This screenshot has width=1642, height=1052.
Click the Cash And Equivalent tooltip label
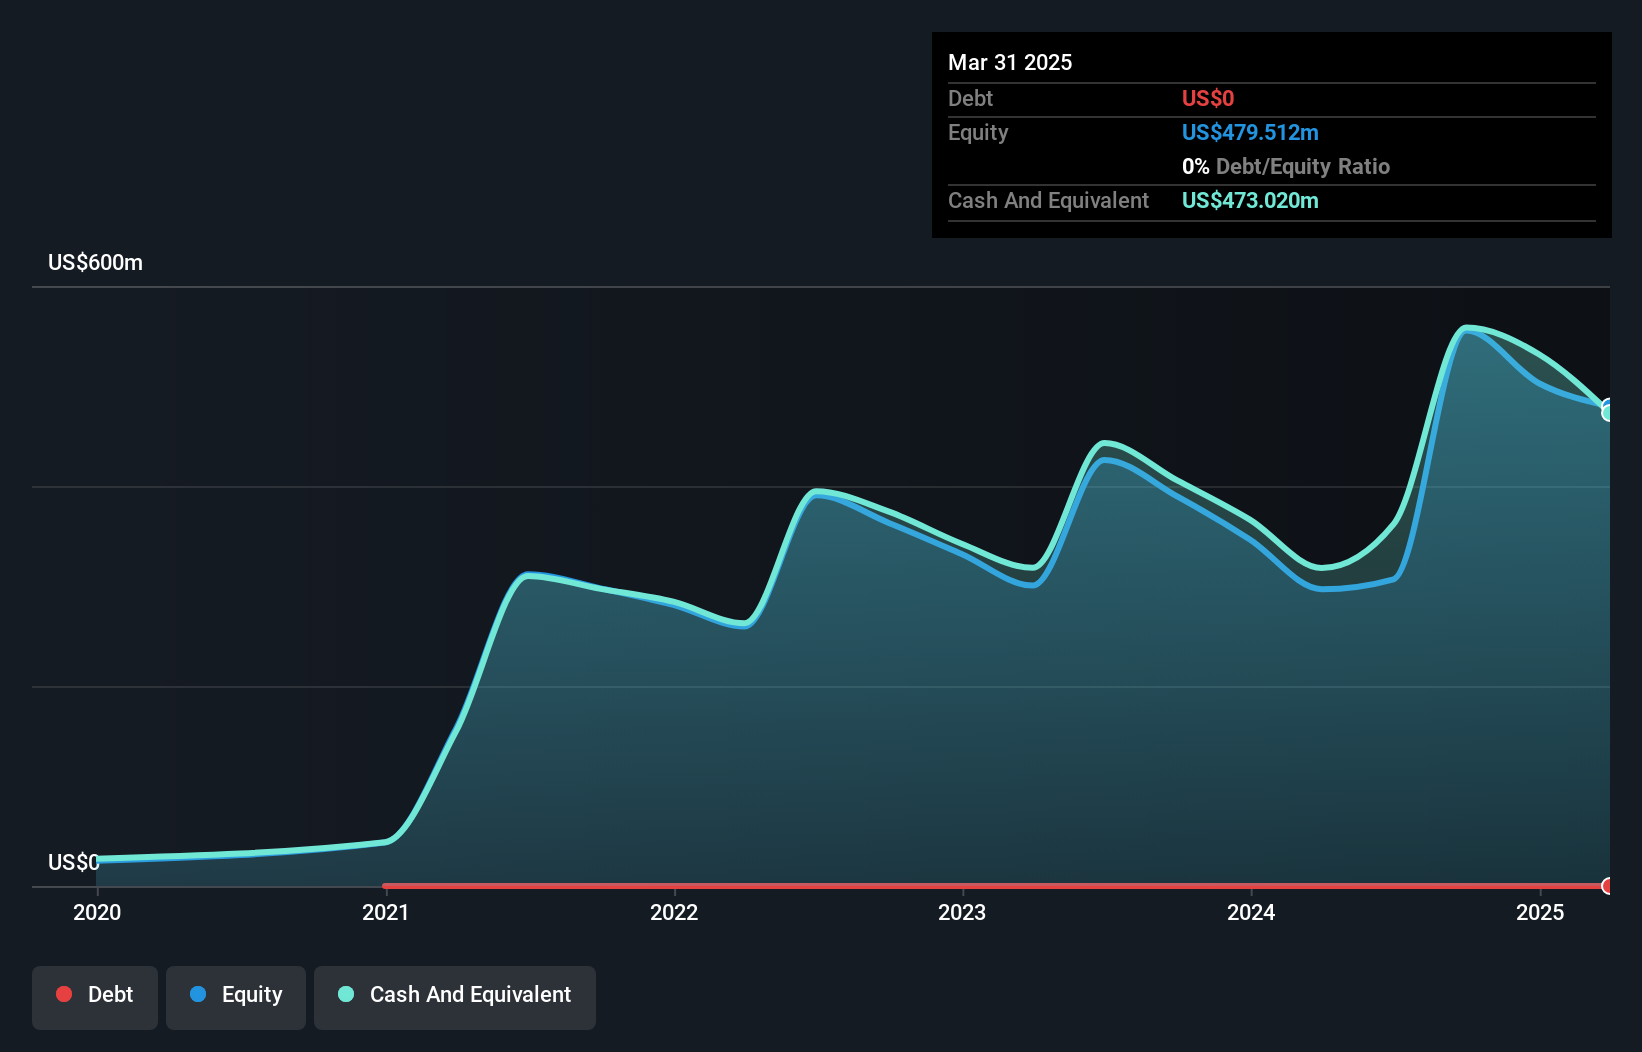[x=1049, y=200]
